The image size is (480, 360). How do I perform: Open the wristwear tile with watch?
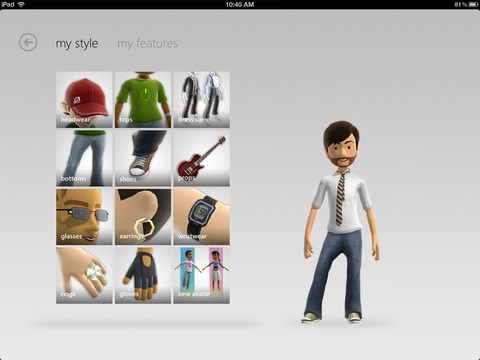(201, 217)
